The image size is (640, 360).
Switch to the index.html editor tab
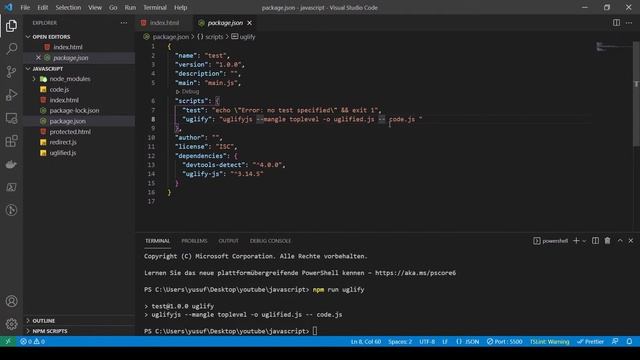coord(164,23)
